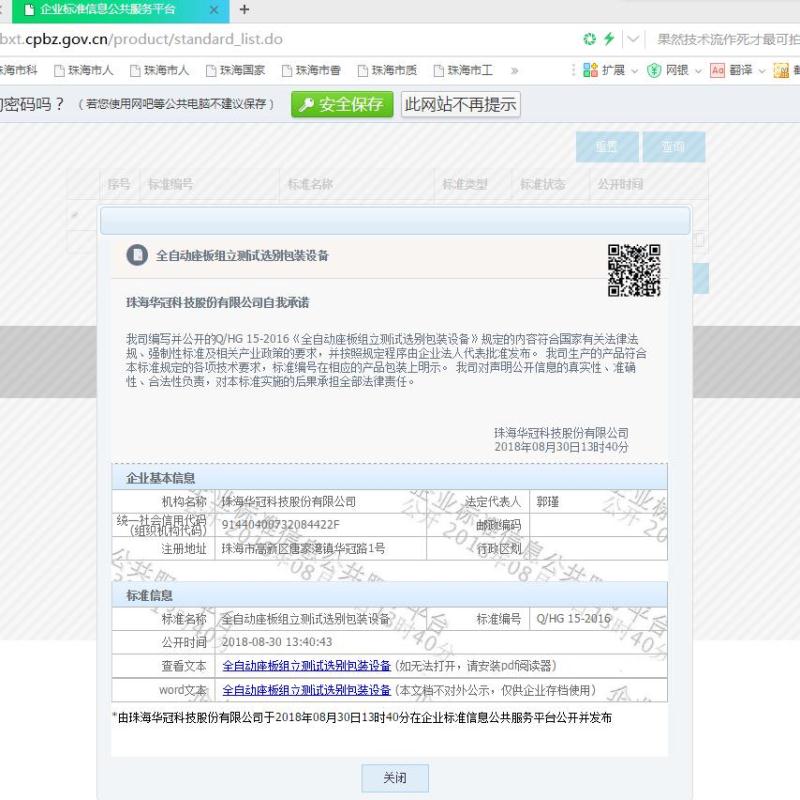800x800 pixels.
Task: Click the 公开时间 value 2018-08-30 13:40:43
Action: pos(277,642)
